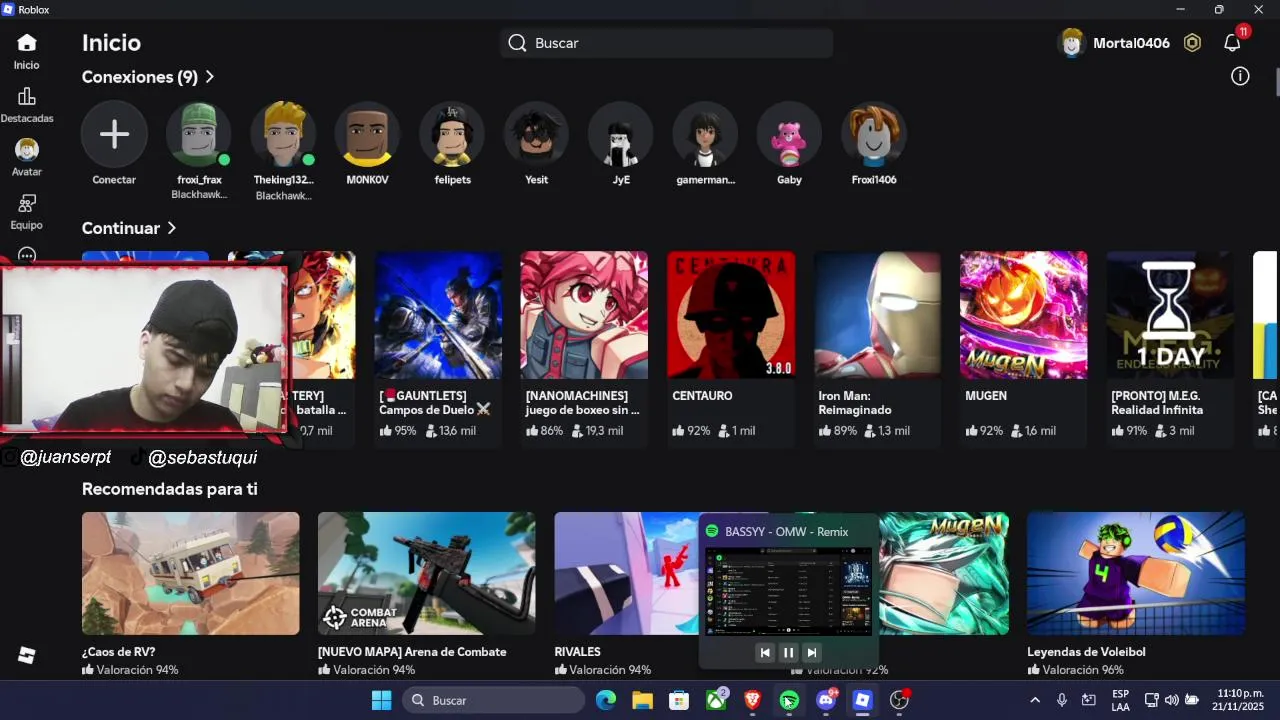Viewport: 1280px width, 720px height.
Task: Open Destacadas charts in sidebar
Action: click(27, 97)
